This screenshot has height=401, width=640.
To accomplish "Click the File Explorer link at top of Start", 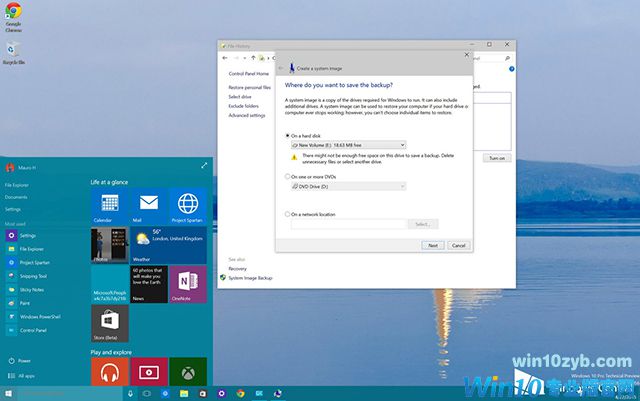I will [x=17, y=185].
